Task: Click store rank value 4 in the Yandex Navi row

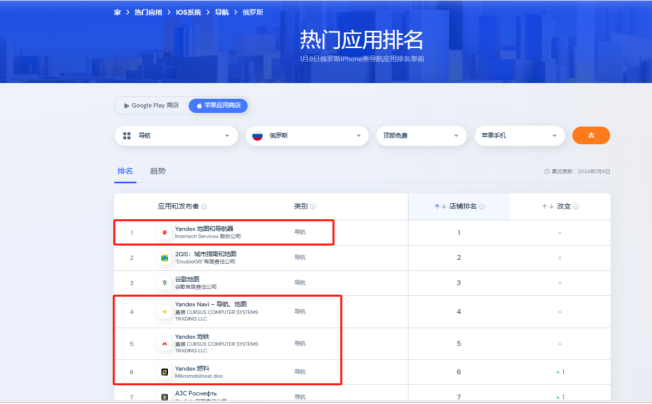Action: pos(459,312)
